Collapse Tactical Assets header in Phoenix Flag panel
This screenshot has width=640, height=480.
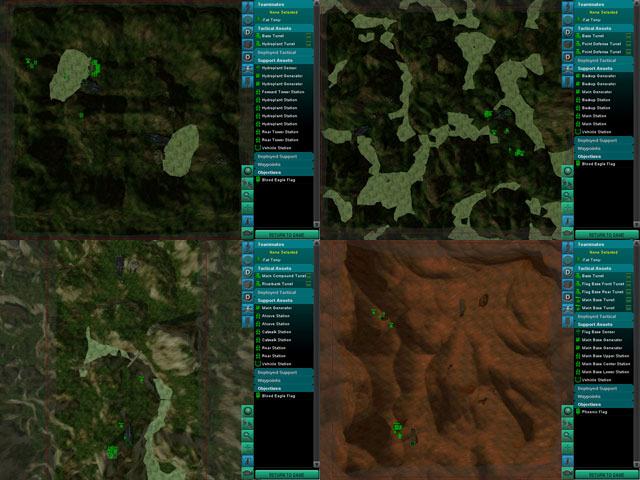tap(604, 268)
